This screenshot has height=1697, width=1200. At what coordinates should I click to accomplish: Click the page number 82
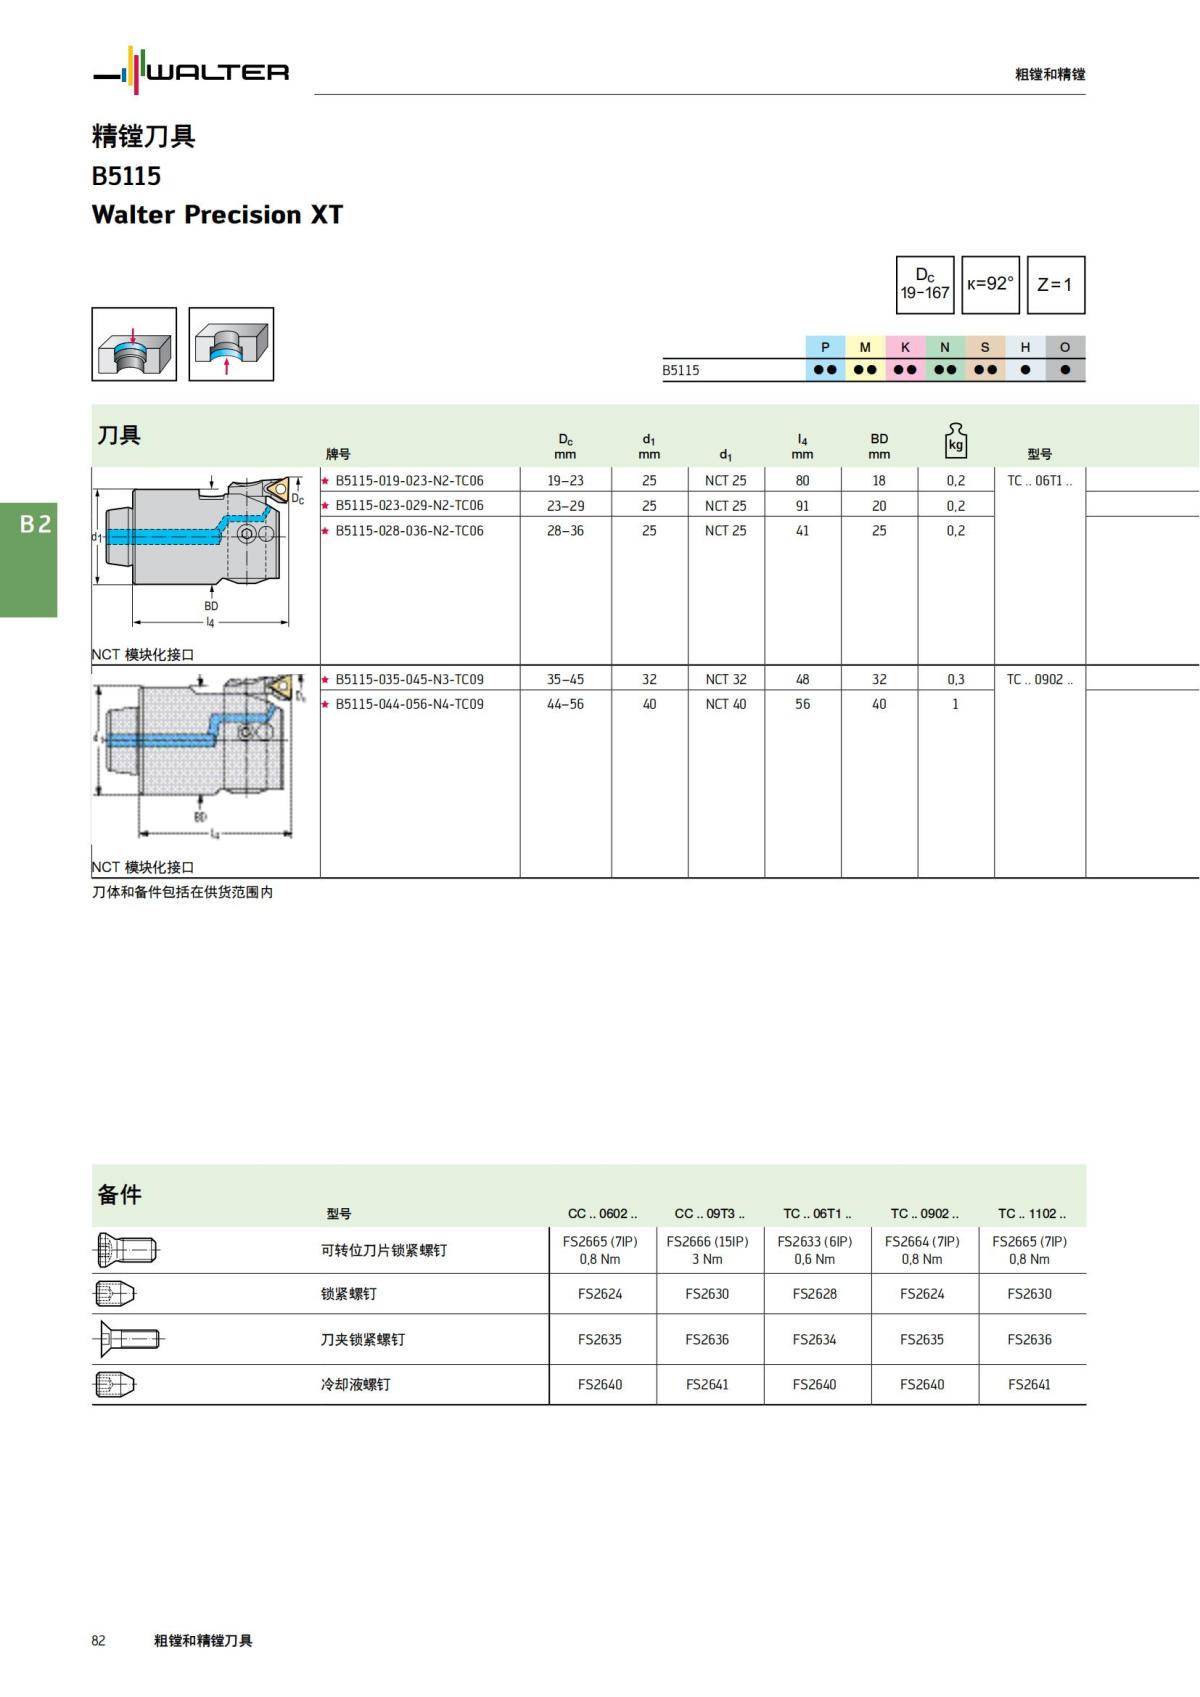[98, 1640]
